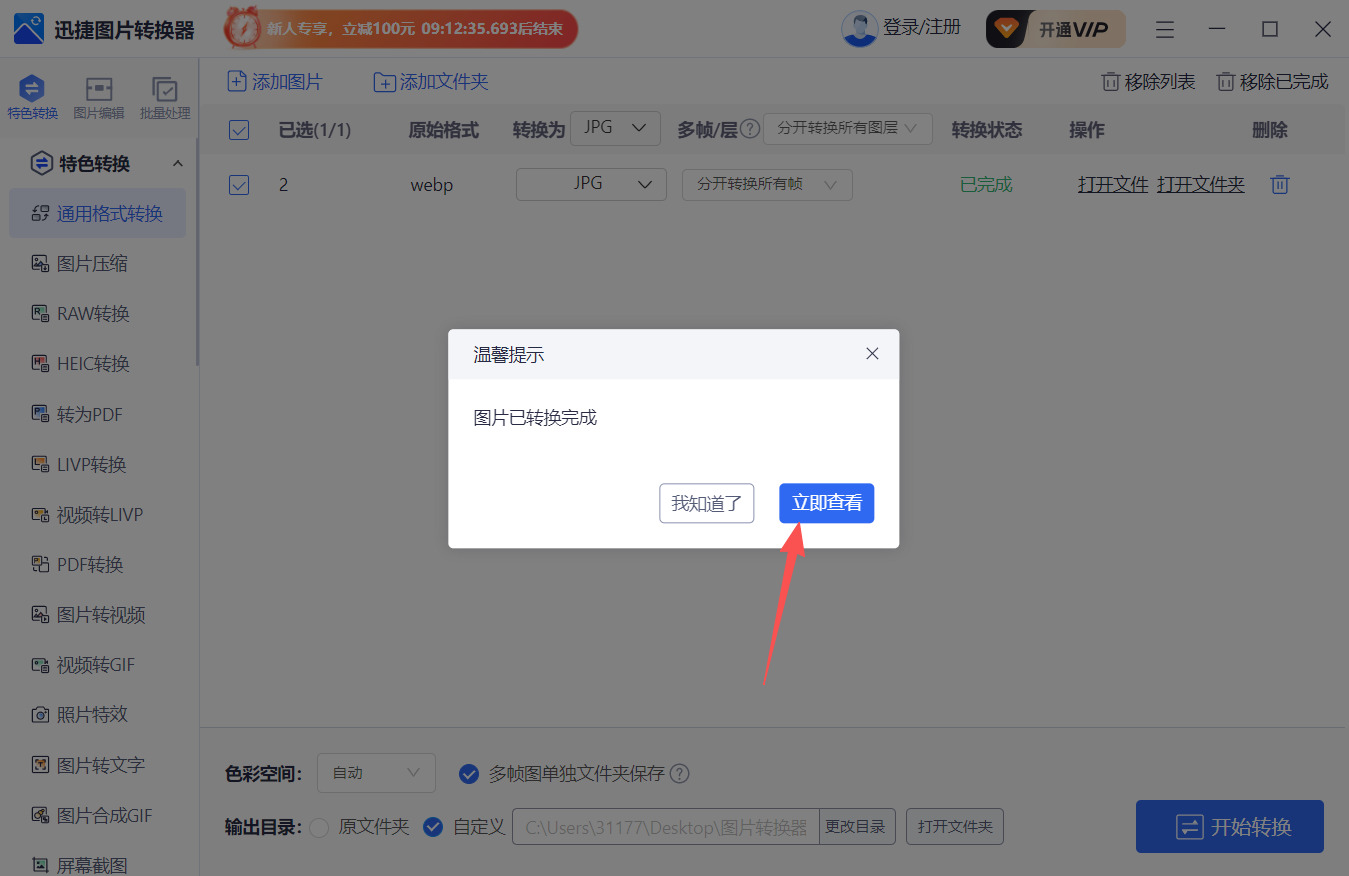Click 打开文件 link for the webp row

tap(1113, 184)
